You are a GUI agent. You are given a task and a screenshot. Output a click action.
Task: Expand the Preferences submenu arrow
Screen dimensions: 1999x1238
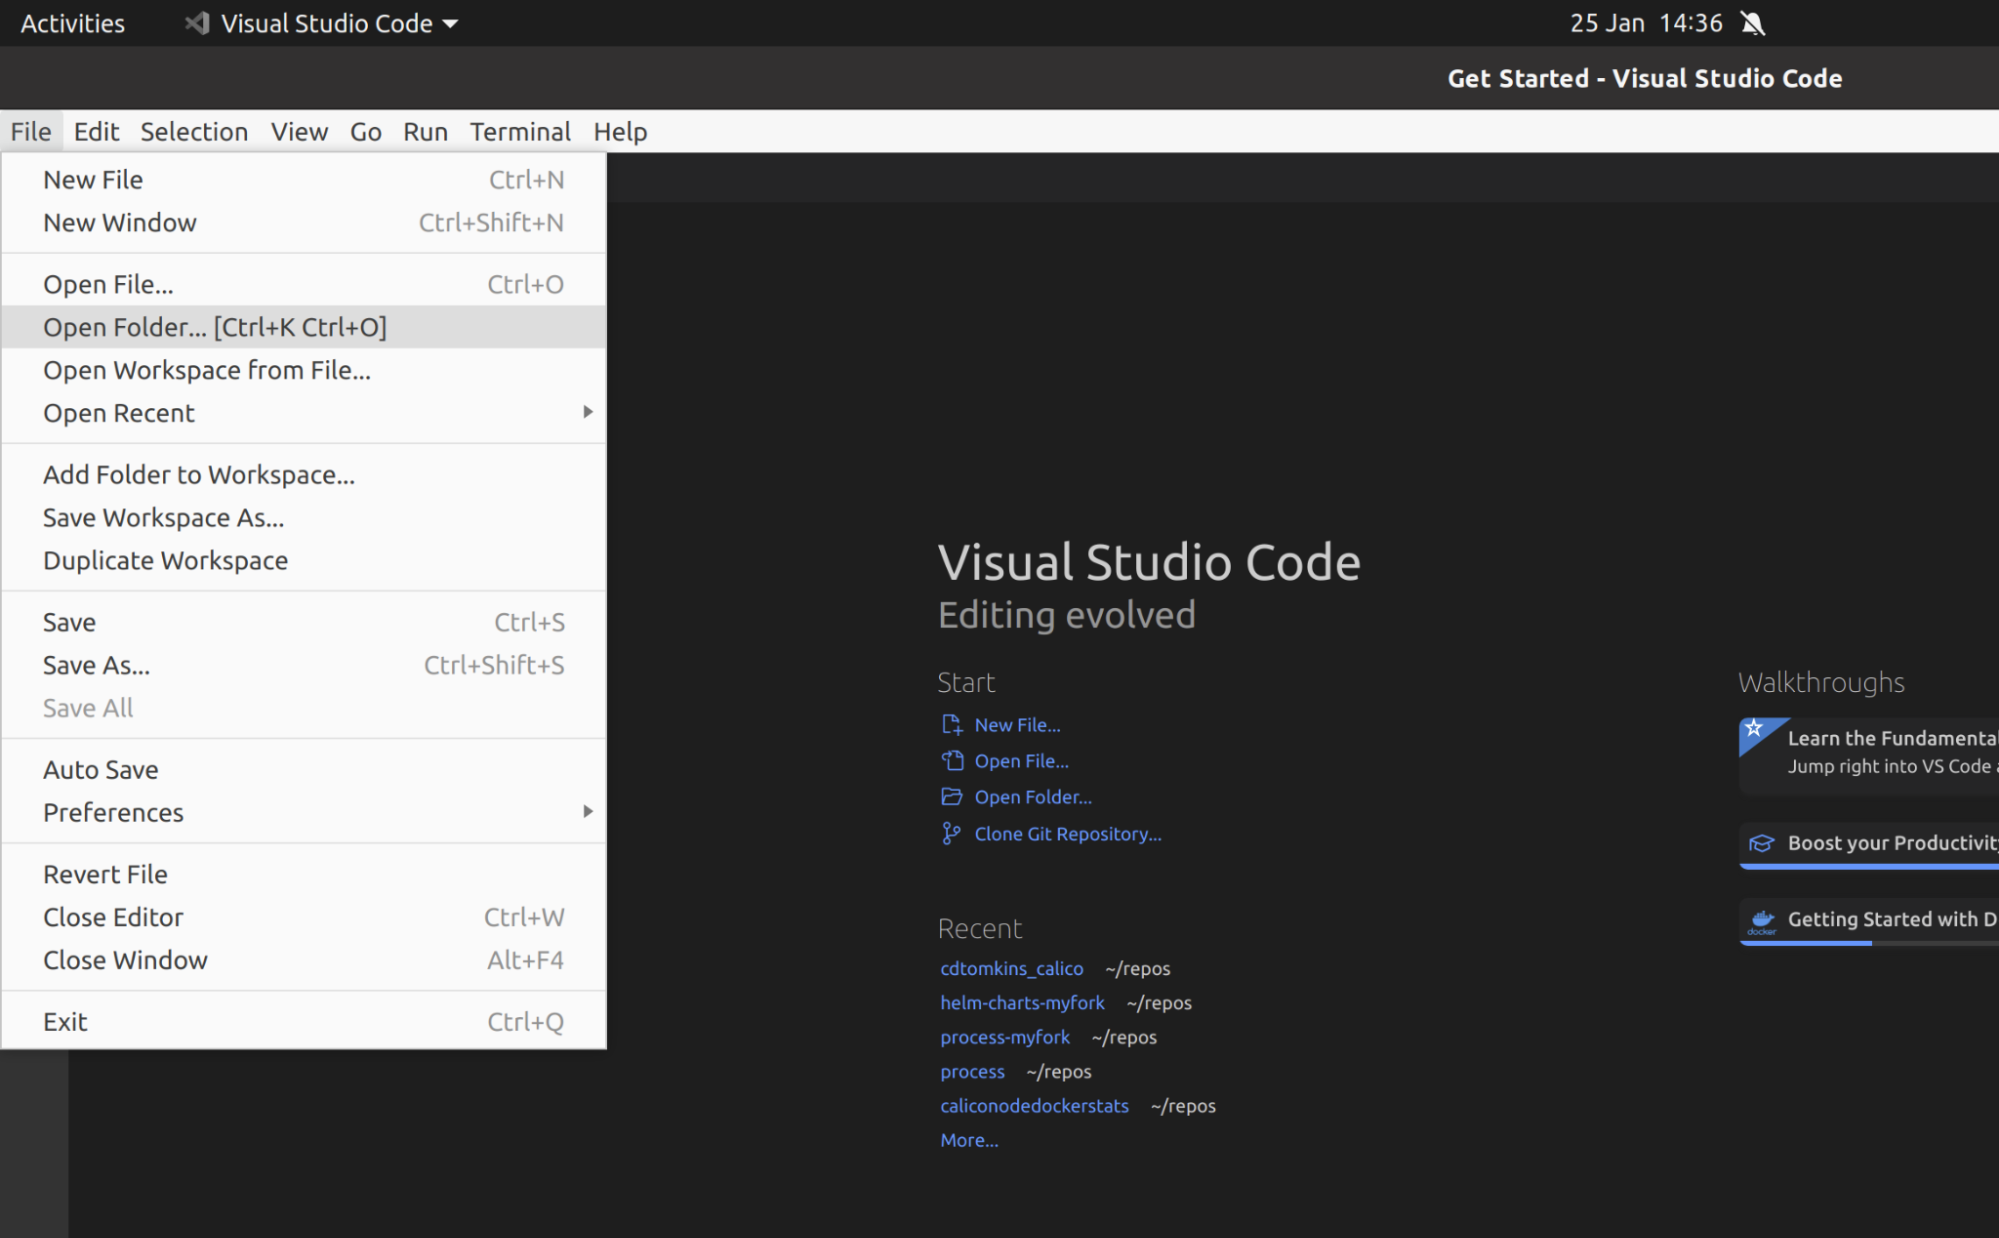pos(588,811)
